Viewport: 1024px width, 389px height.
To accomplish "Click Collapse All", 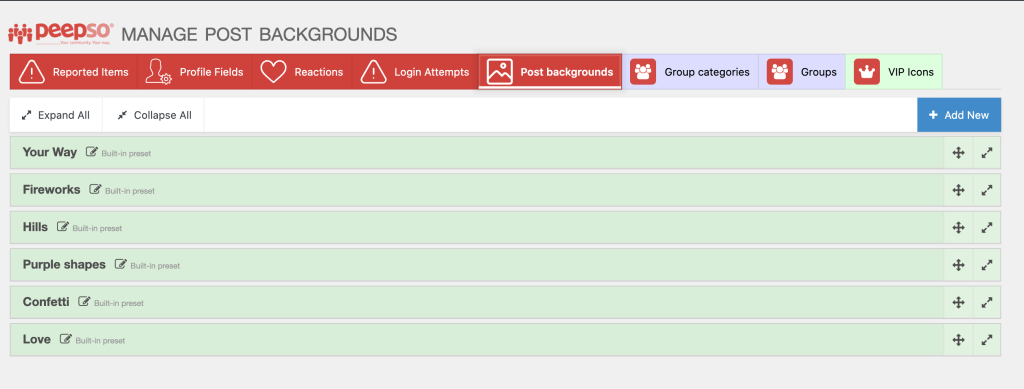I will click(153, 115).
